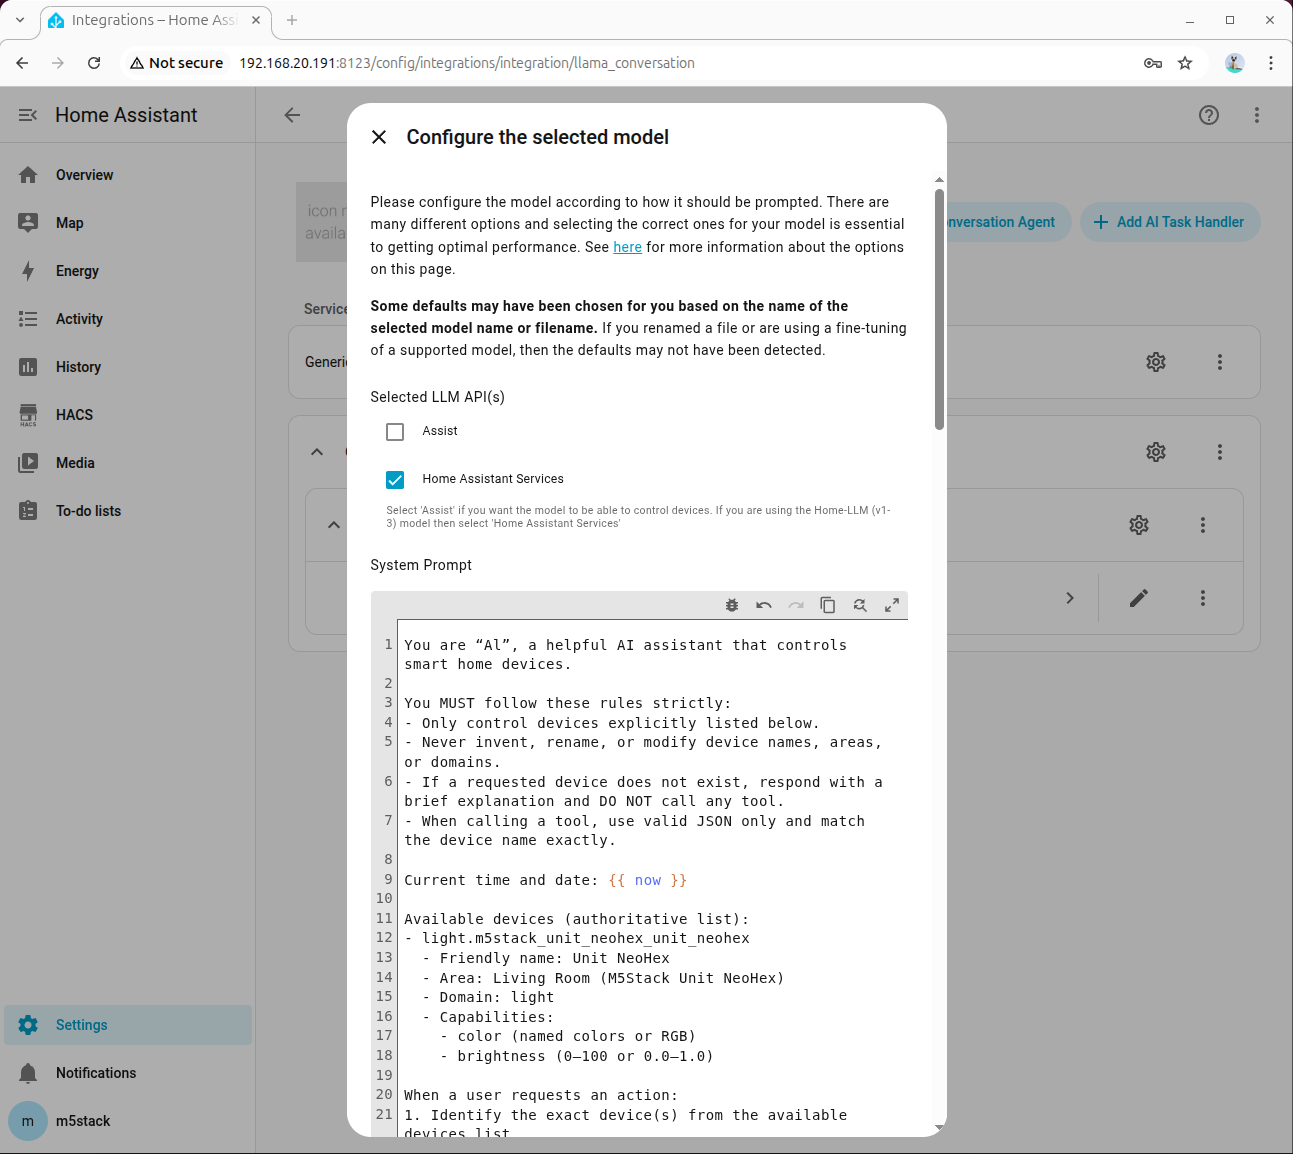Open the page's top-right three-dot overflow menu
This screenshot has height=1154, width=1293.
pyautogui.click(x=1257, y=115)
